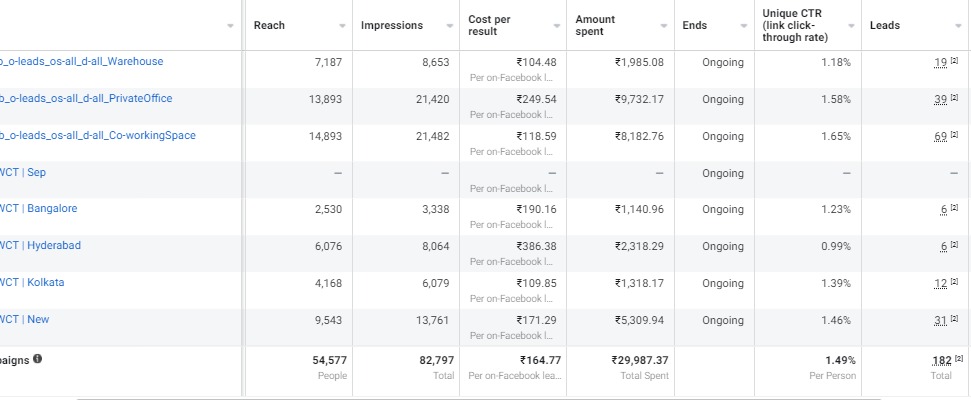Click footnote marker in Bangalore row leads
The height and width of the screenshot is (400, 971).
coord(954,209)
